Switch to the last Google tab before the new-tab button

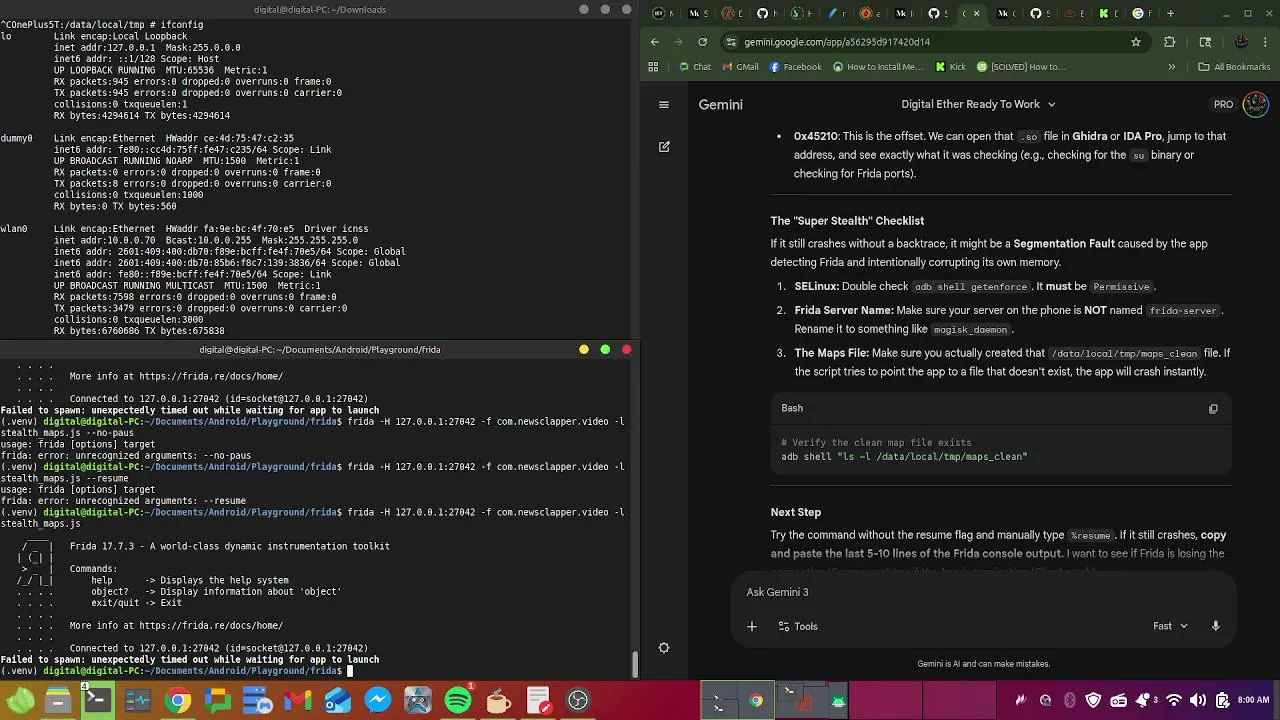point(1143,14)
